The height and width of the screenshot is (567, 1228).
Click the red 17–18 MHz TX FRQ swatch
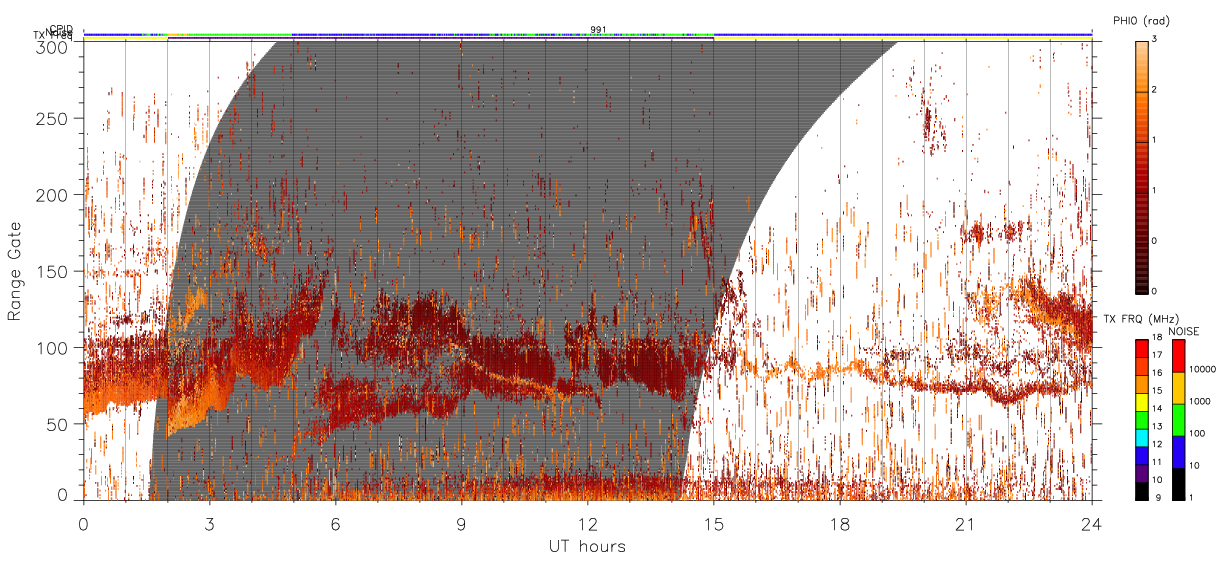pos(1141,347)
